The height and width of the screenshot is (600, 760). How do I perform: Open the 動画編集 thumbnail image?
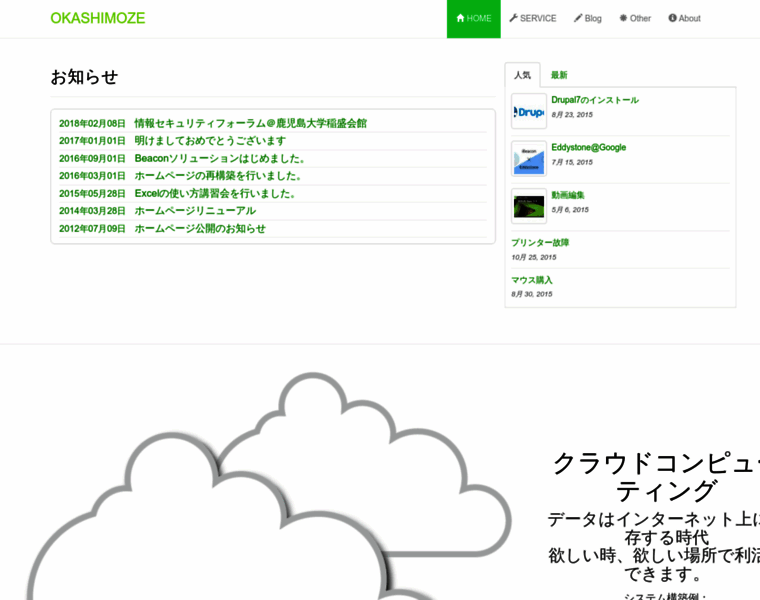tap(529, 206)
